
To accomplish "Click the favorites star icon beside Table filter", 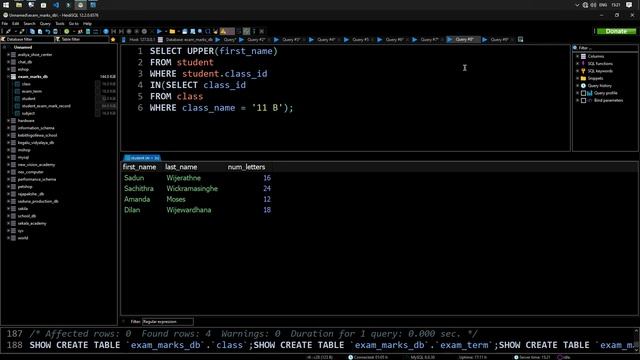I will click(x=113, y=40).
